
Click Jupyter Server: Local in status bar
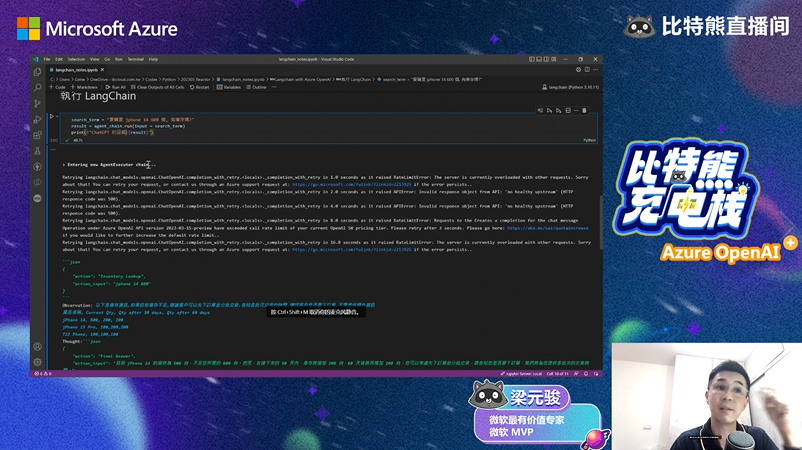pyautogui.click(x=521, y=374)
